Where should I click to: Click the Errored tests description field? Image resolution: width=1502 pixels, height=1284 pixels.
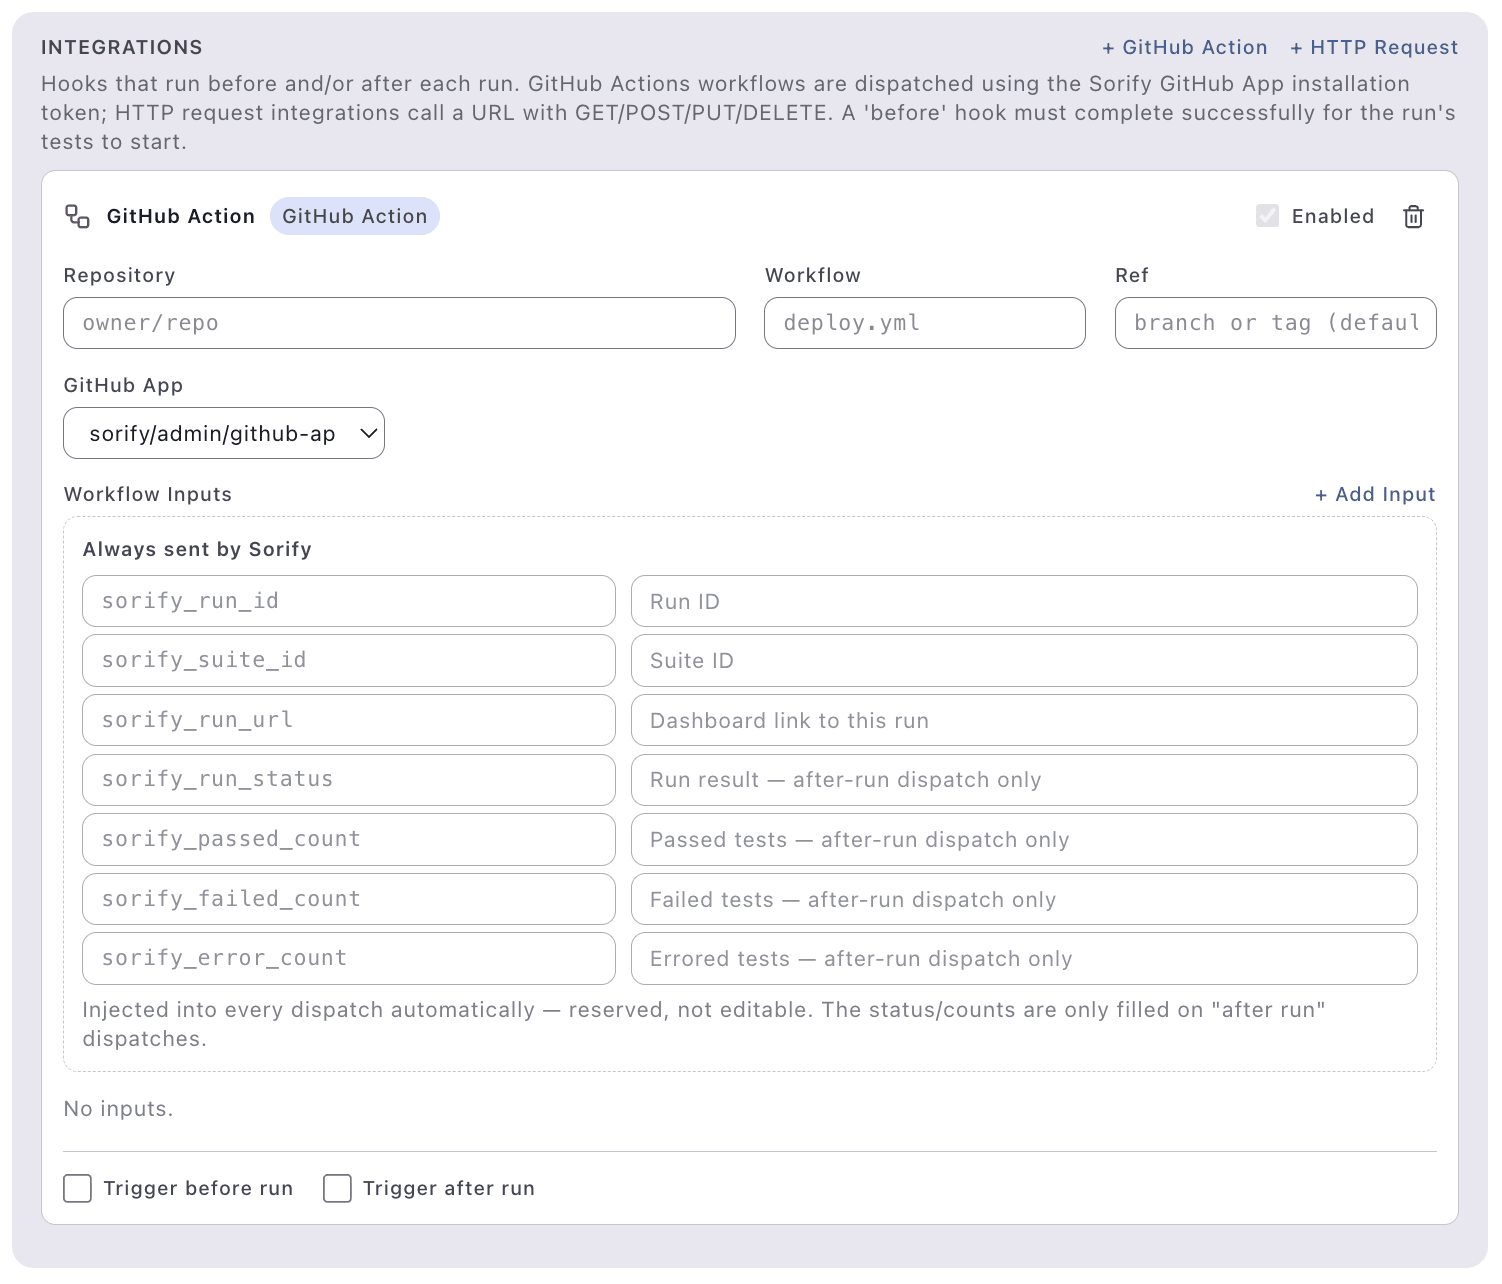click(x=1024, y=958)
